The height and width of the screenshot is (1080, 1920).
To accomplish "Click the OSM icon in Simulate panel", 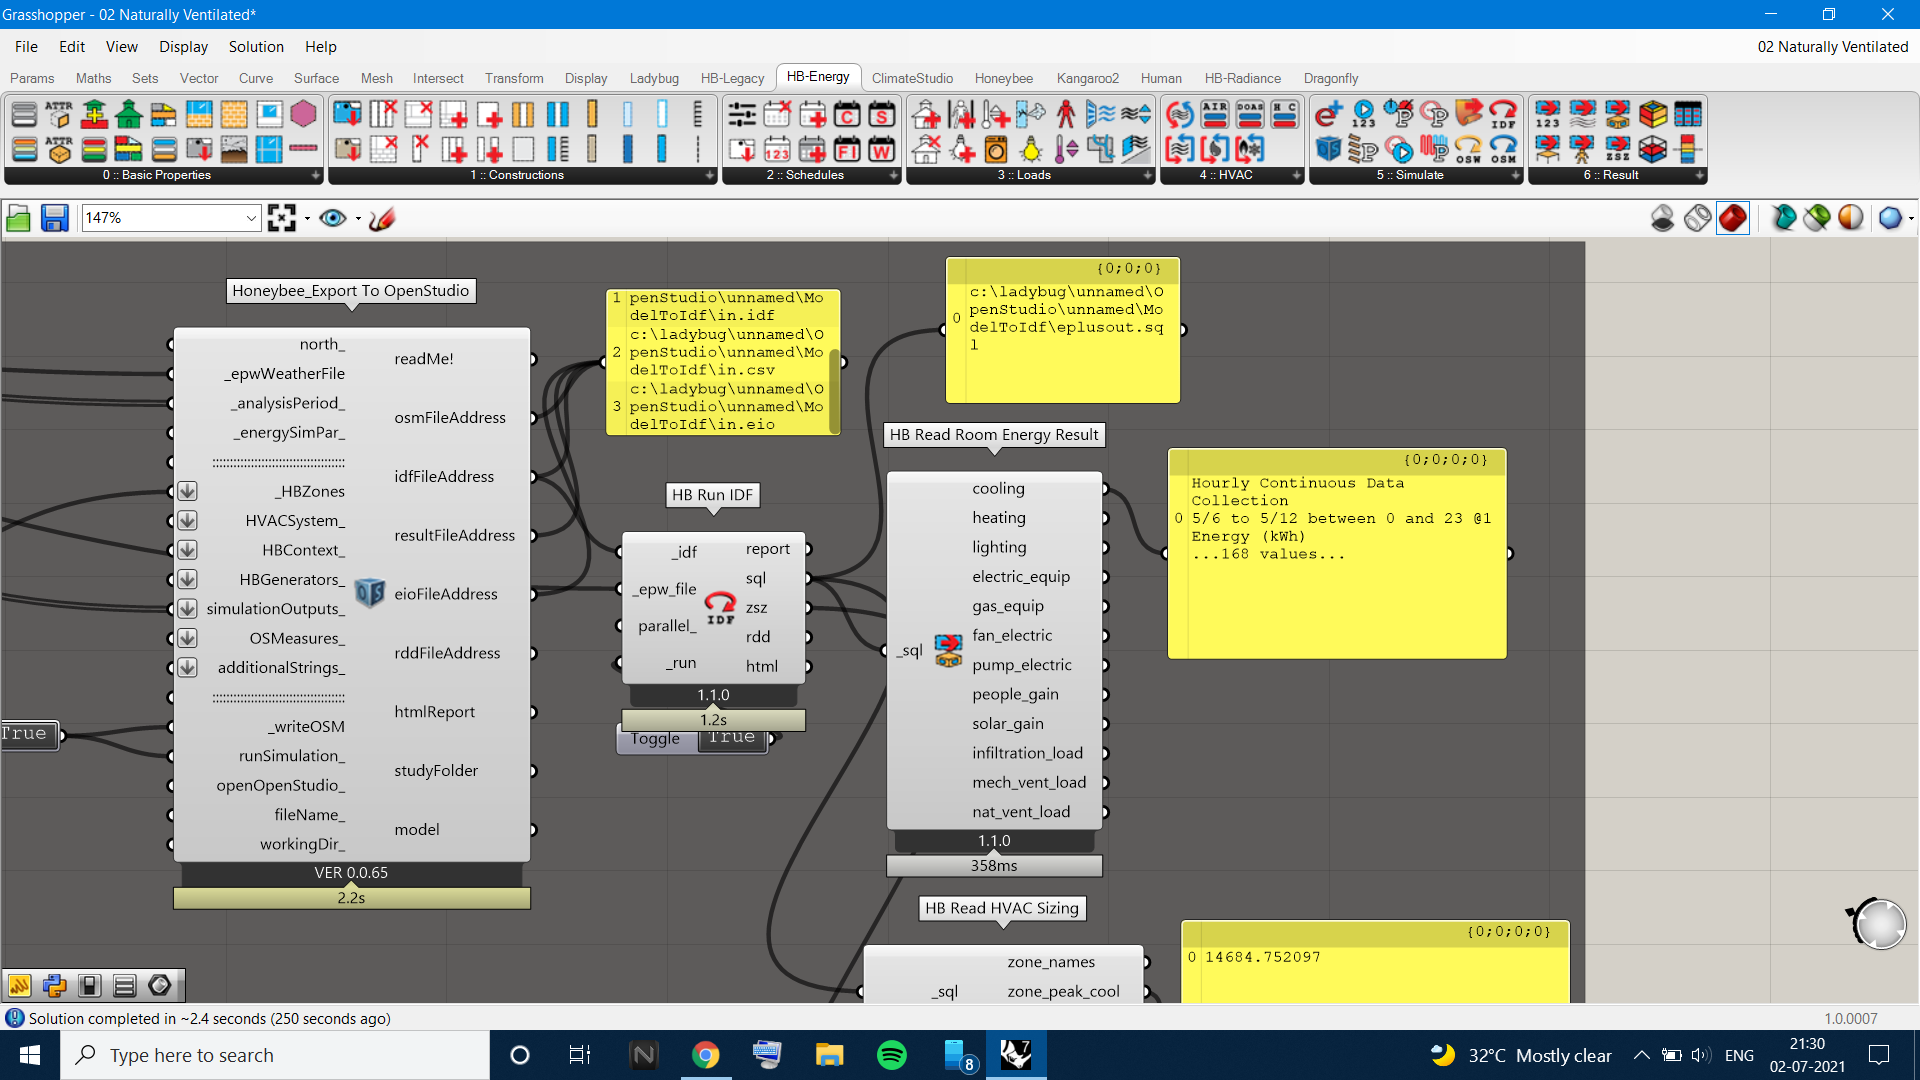I will click(1503, 150).
